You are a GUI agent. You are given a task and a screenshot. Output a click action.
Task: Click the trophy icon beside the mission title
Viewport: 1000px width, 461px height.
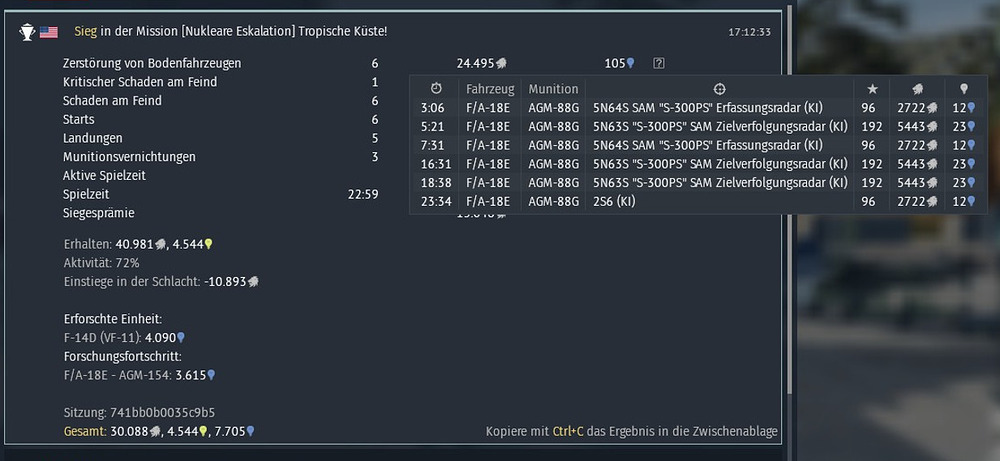click(x=27, y=32)
